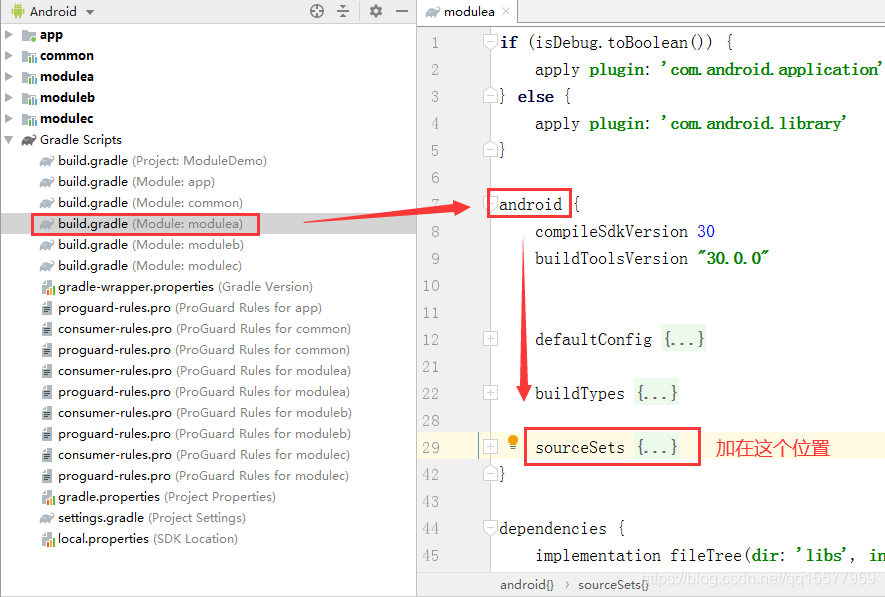Collapse the if block fold marker on line 1
885x597 pixels.
click(490, 42)
